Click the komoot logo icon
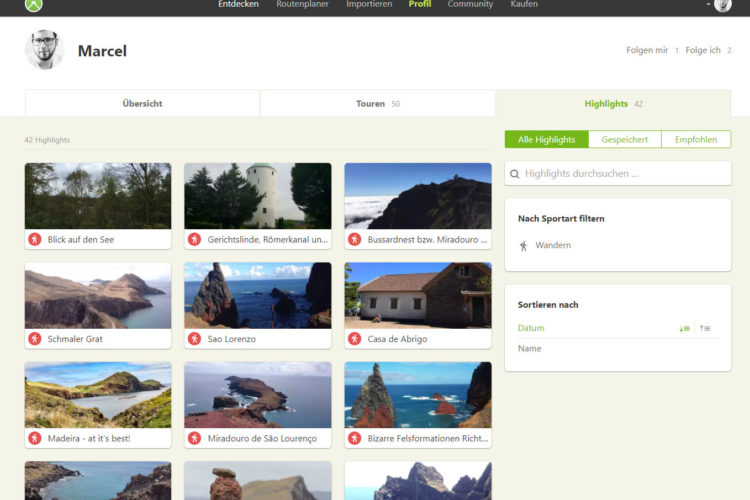750x500 pixels. click(33, 4)
